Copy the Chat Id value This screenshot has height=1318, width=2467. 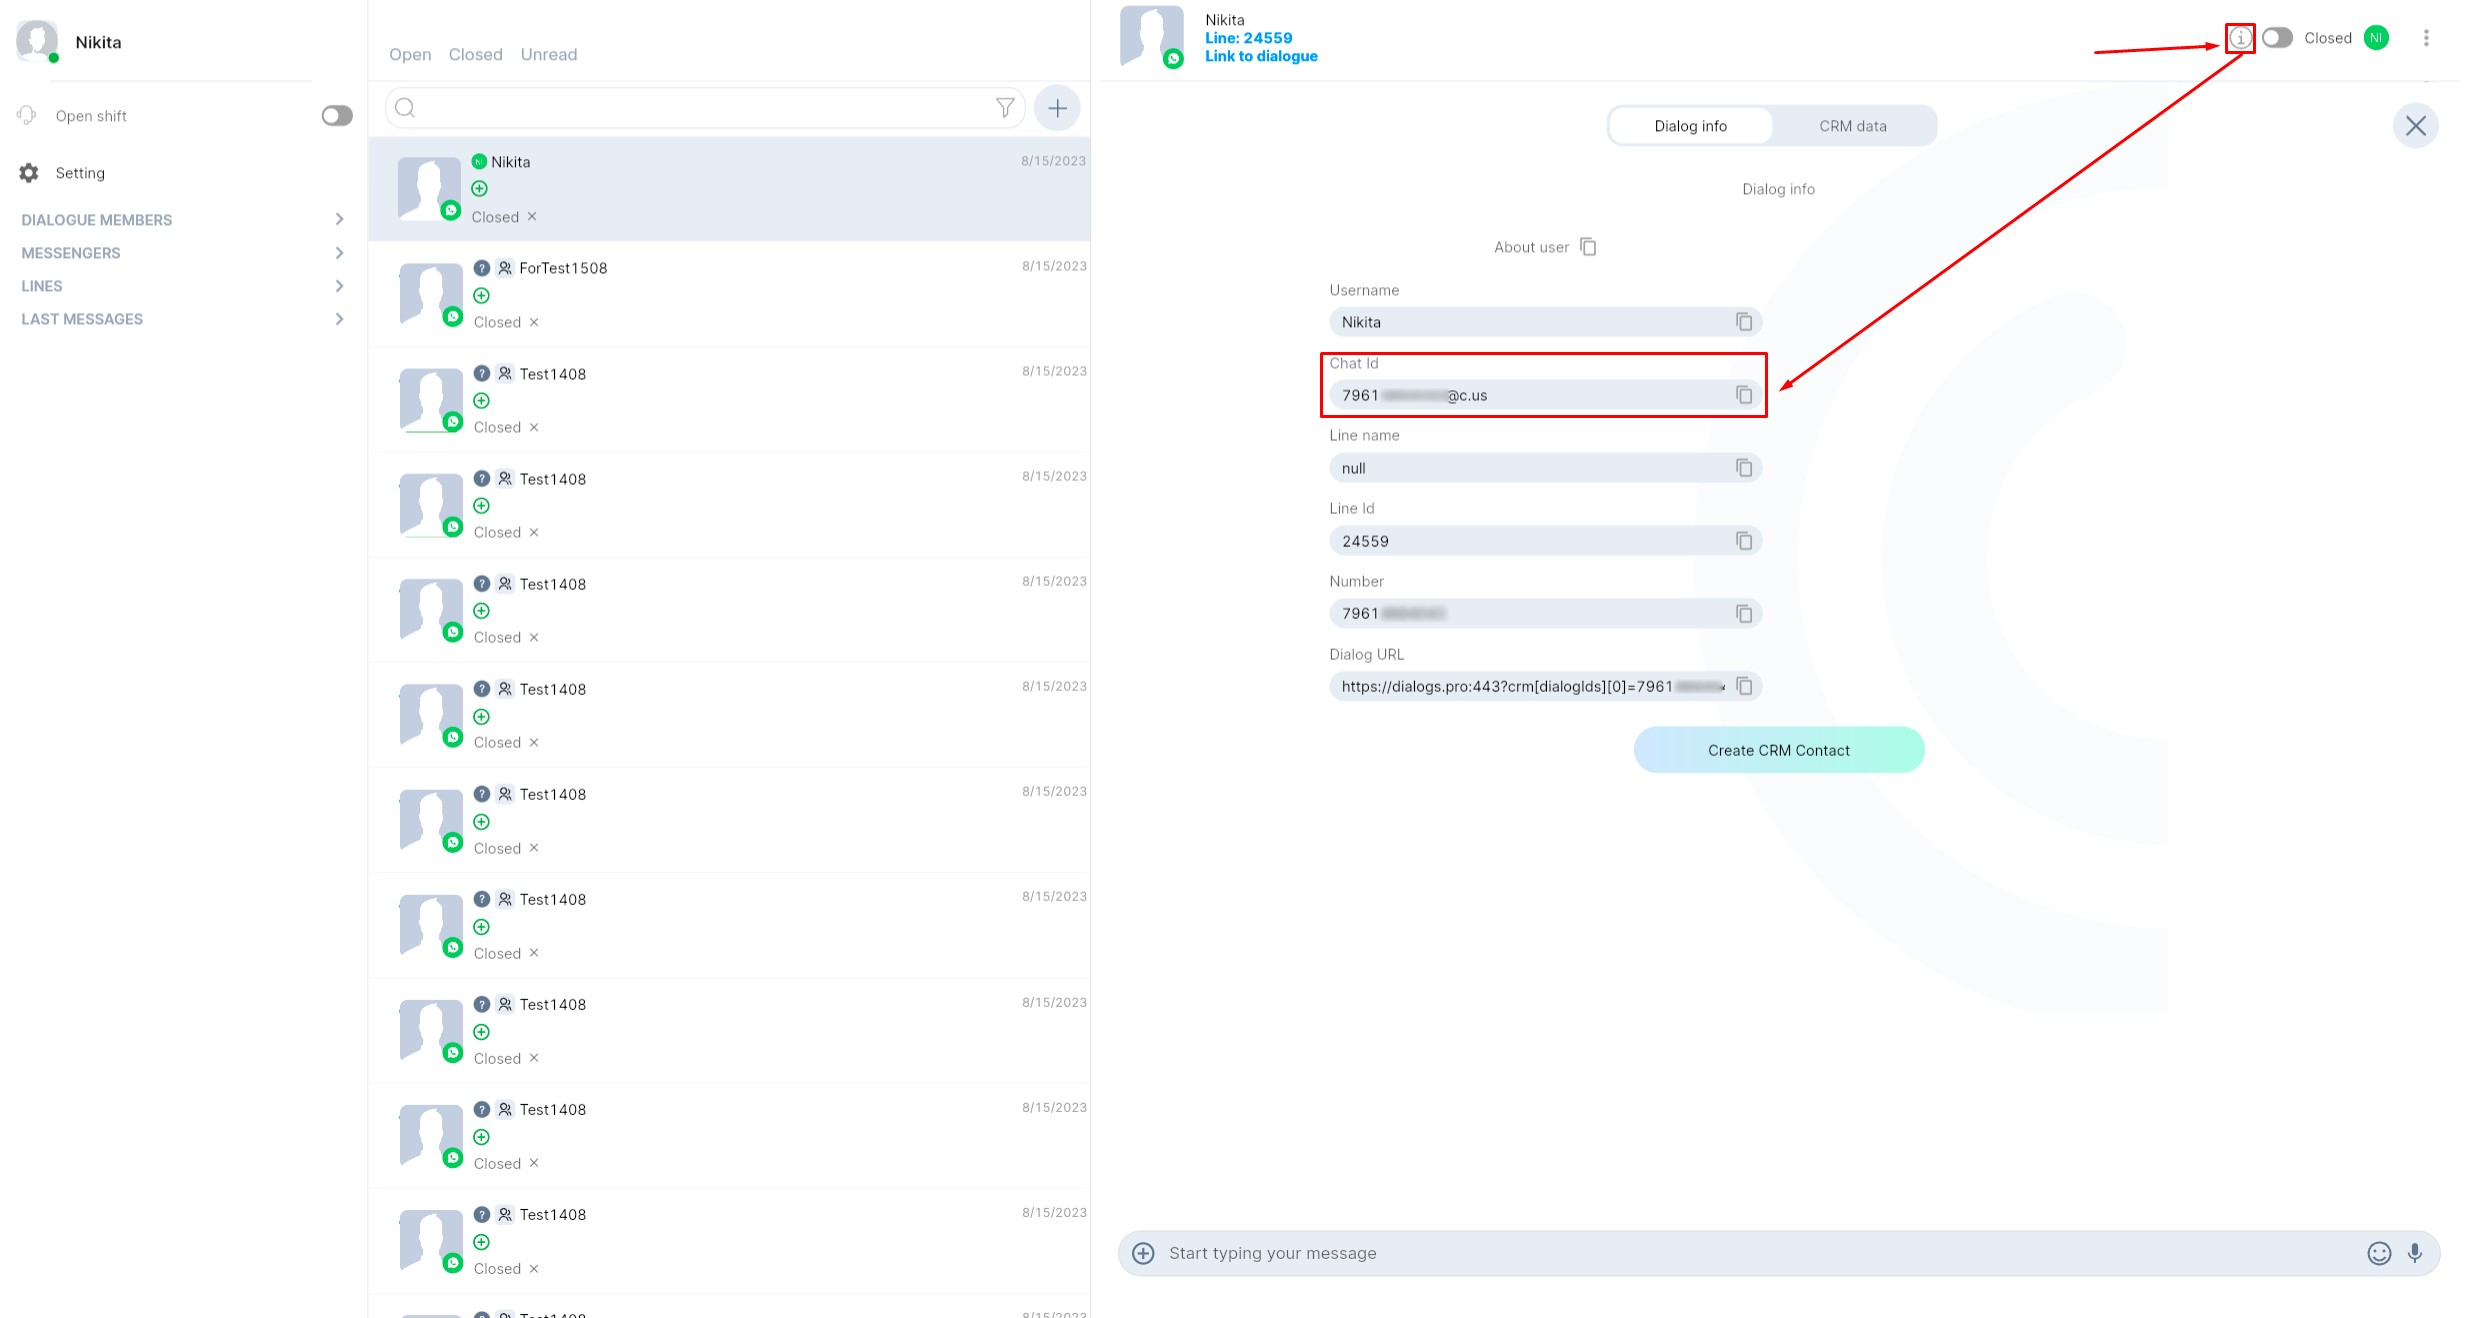coord(1744,395)
